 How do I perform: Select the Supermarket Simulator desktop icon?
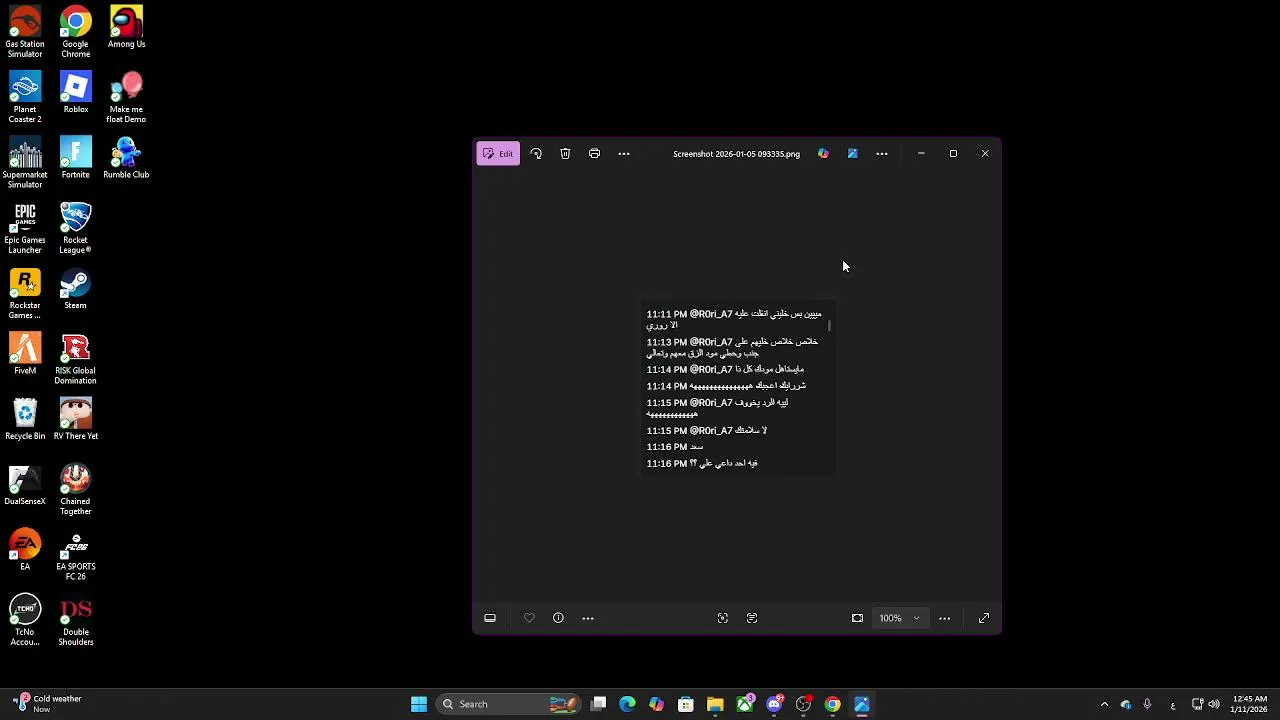click(25, 163)
